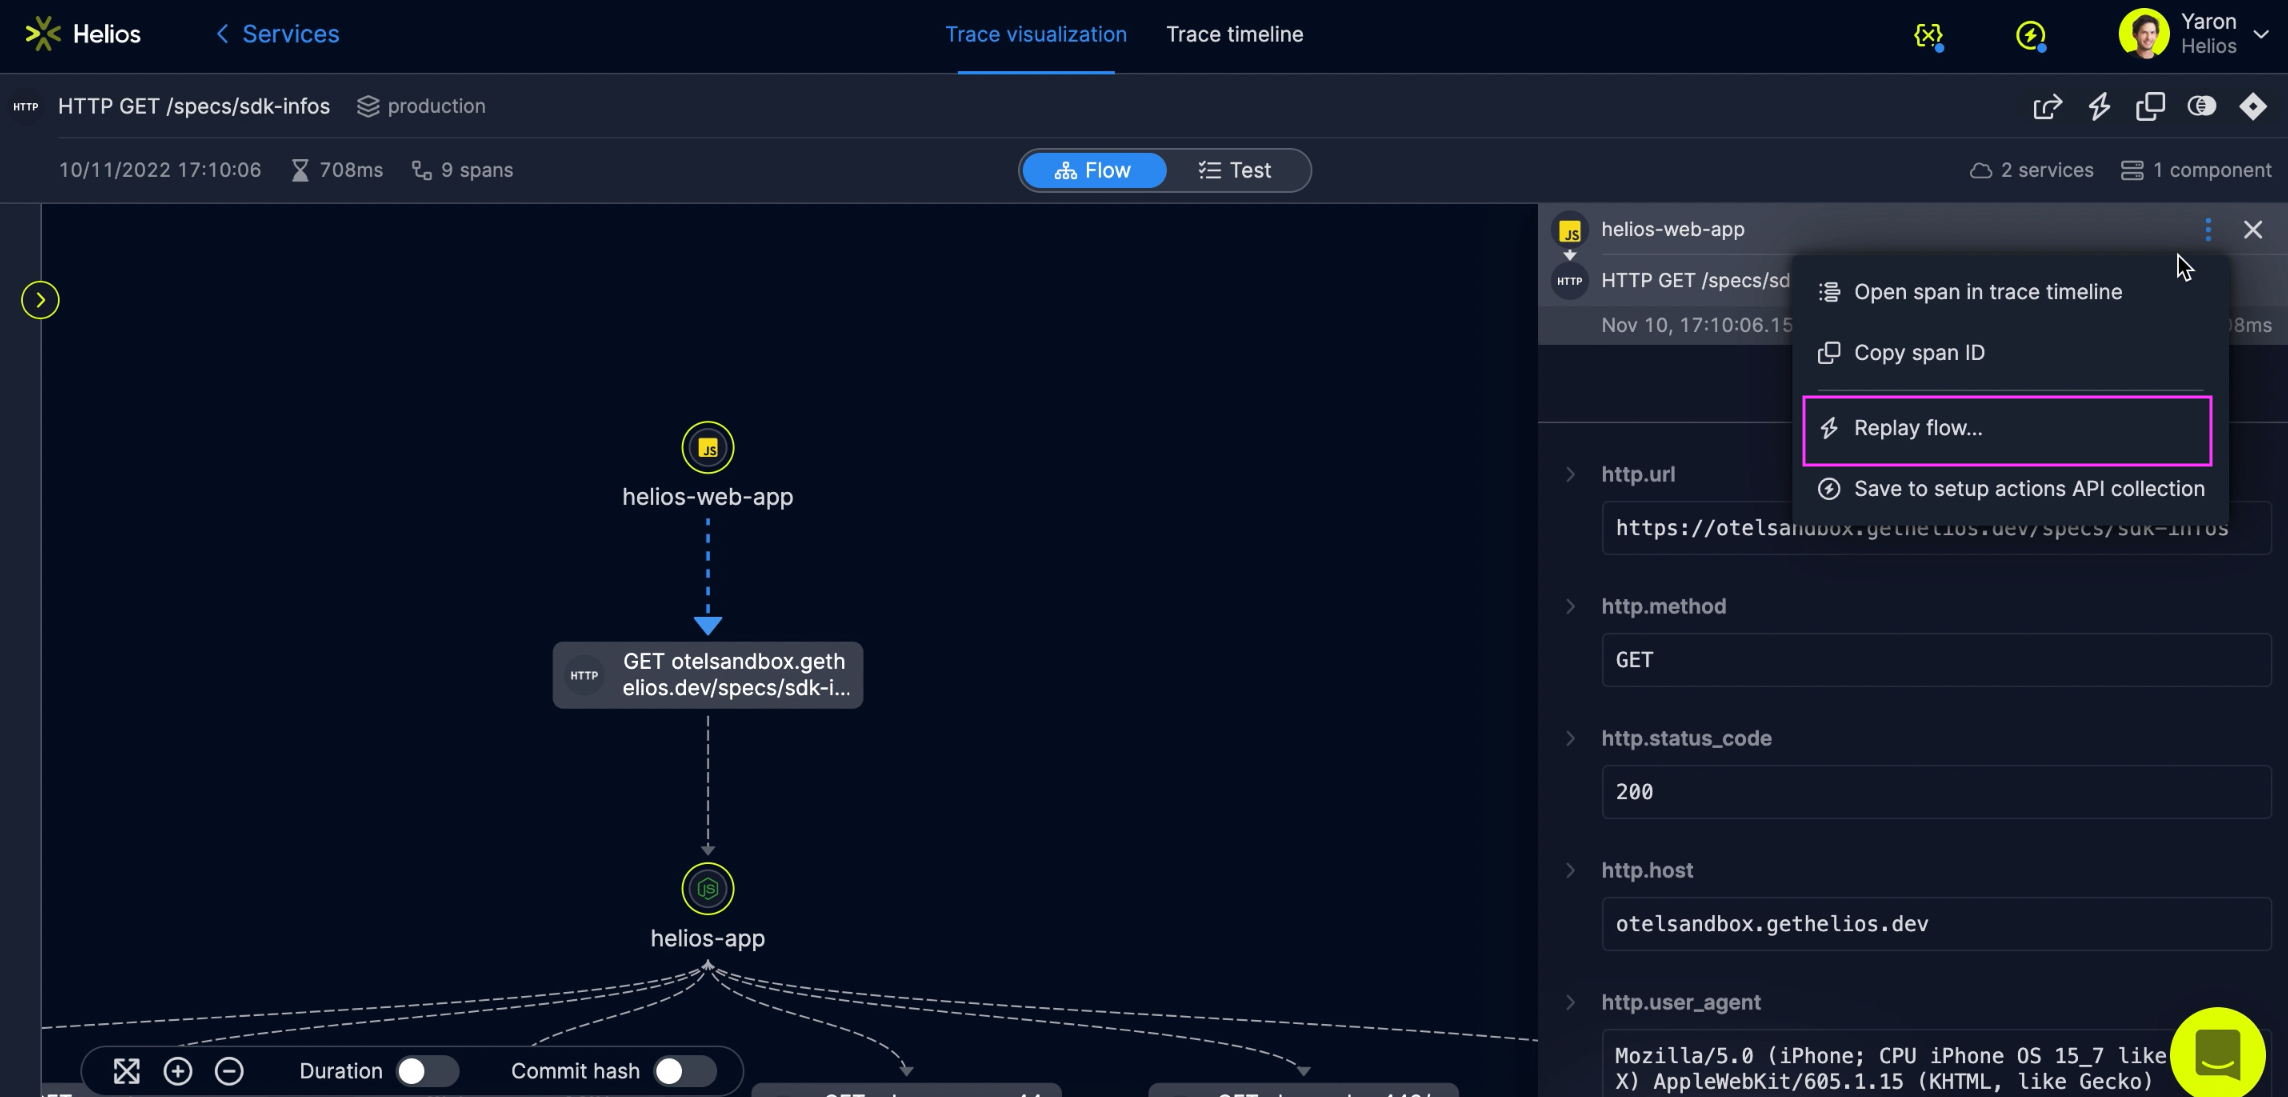Open chat support bubble
The width and height of the screenshot is (2288, 1097).
[2217, 1053]
